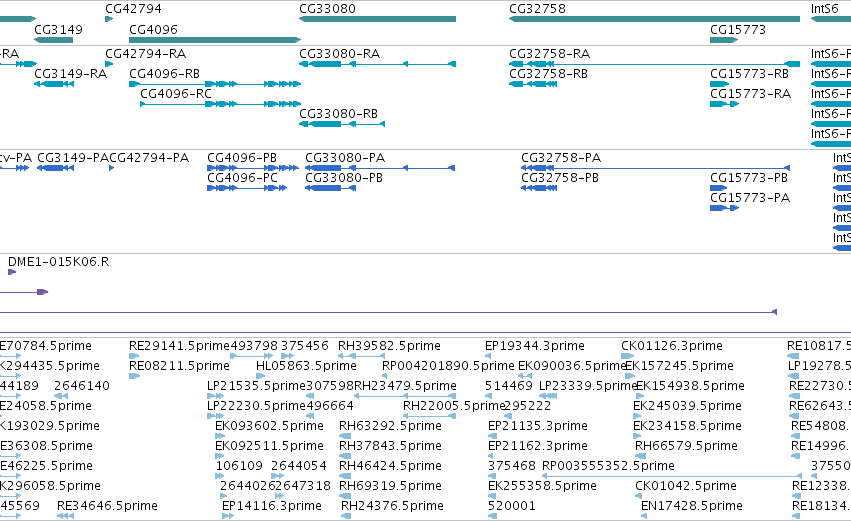Click EST RP004201890.5prime
Screen dimensions: 851x521
tap(448, 366)
